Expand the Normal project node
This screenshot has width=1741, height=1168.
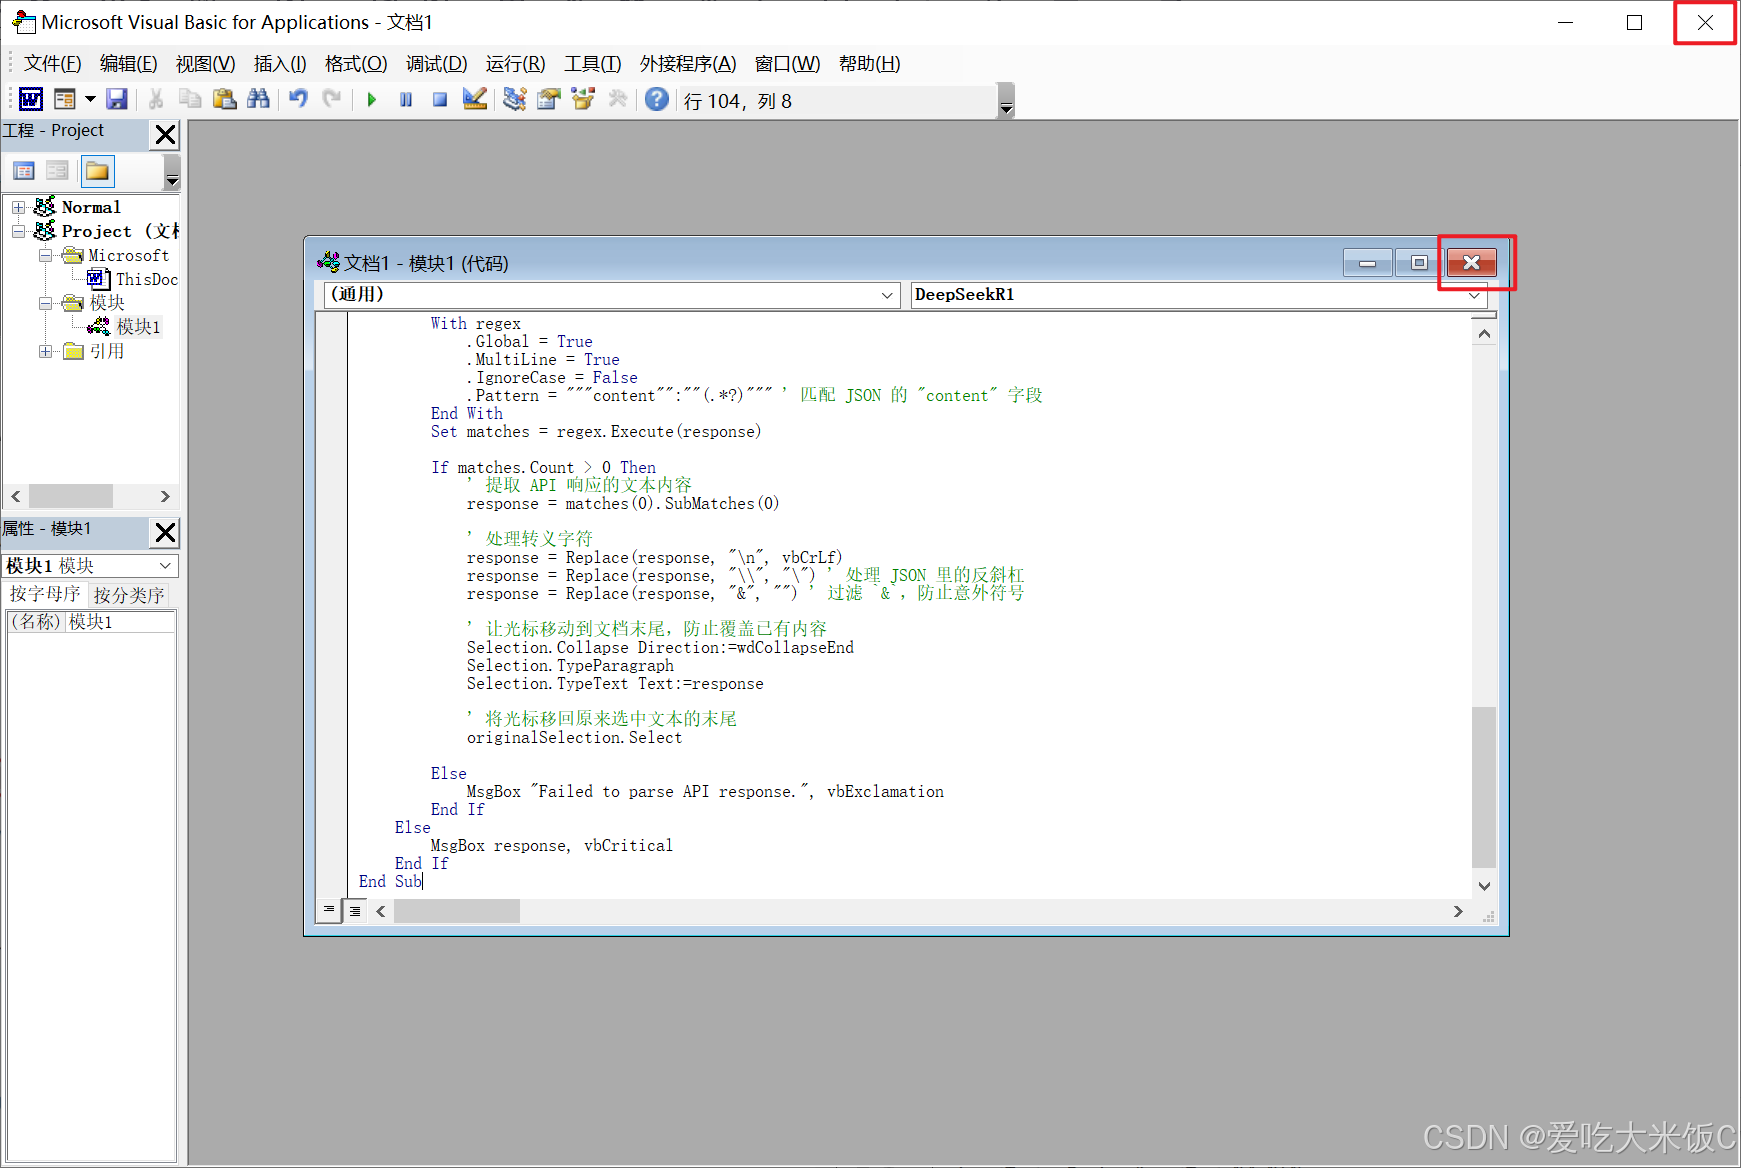tap(18, 208)
